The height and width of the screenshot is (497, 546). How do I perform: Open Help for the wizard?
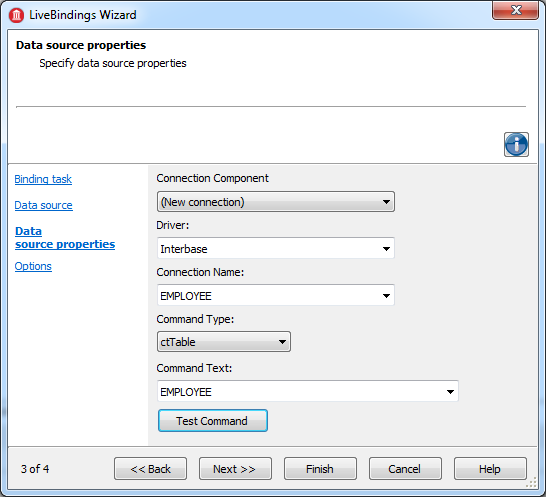click(490, 469)
